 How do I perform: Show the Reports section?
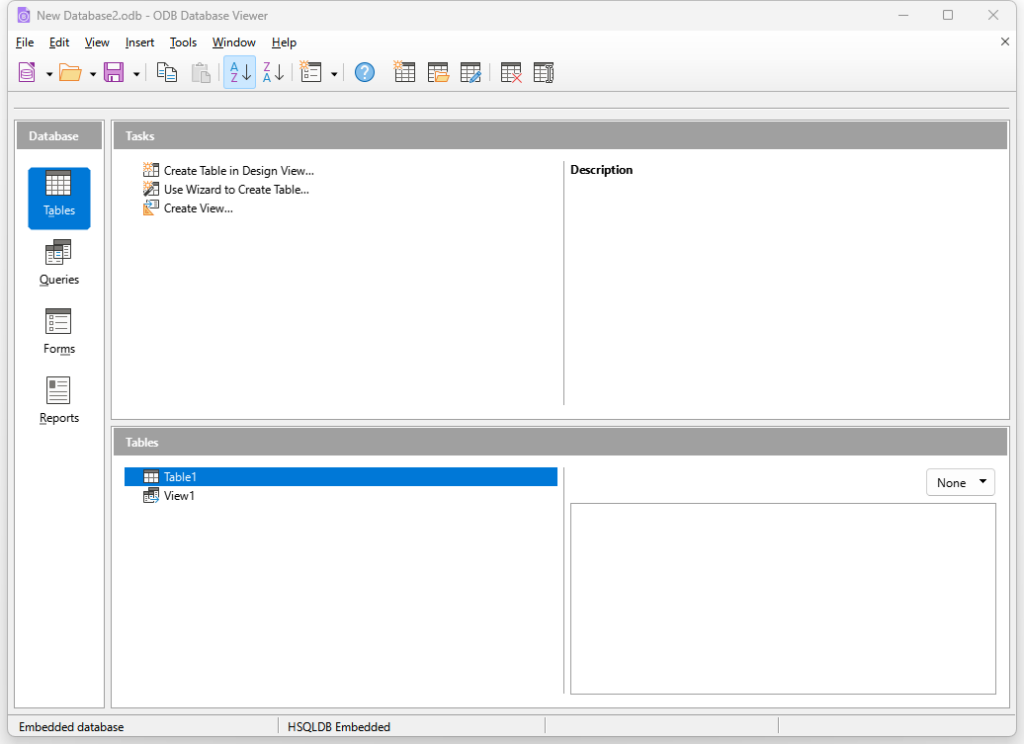59,401
